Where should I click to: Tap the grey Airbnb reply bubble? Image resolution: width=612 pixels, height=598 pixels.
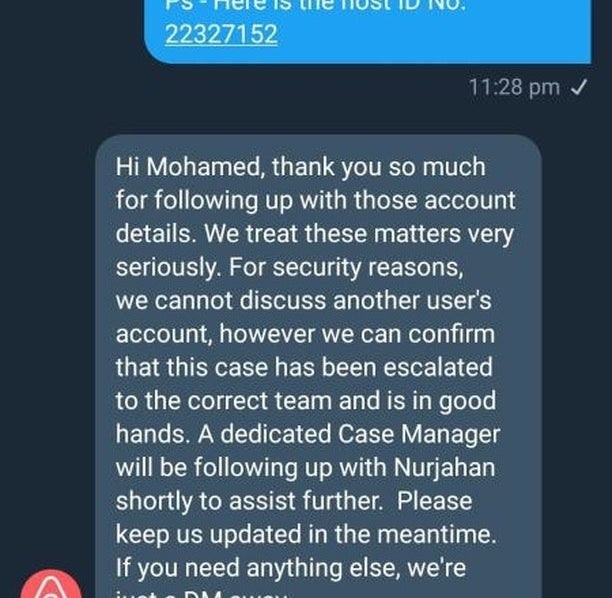pos(318,367)
